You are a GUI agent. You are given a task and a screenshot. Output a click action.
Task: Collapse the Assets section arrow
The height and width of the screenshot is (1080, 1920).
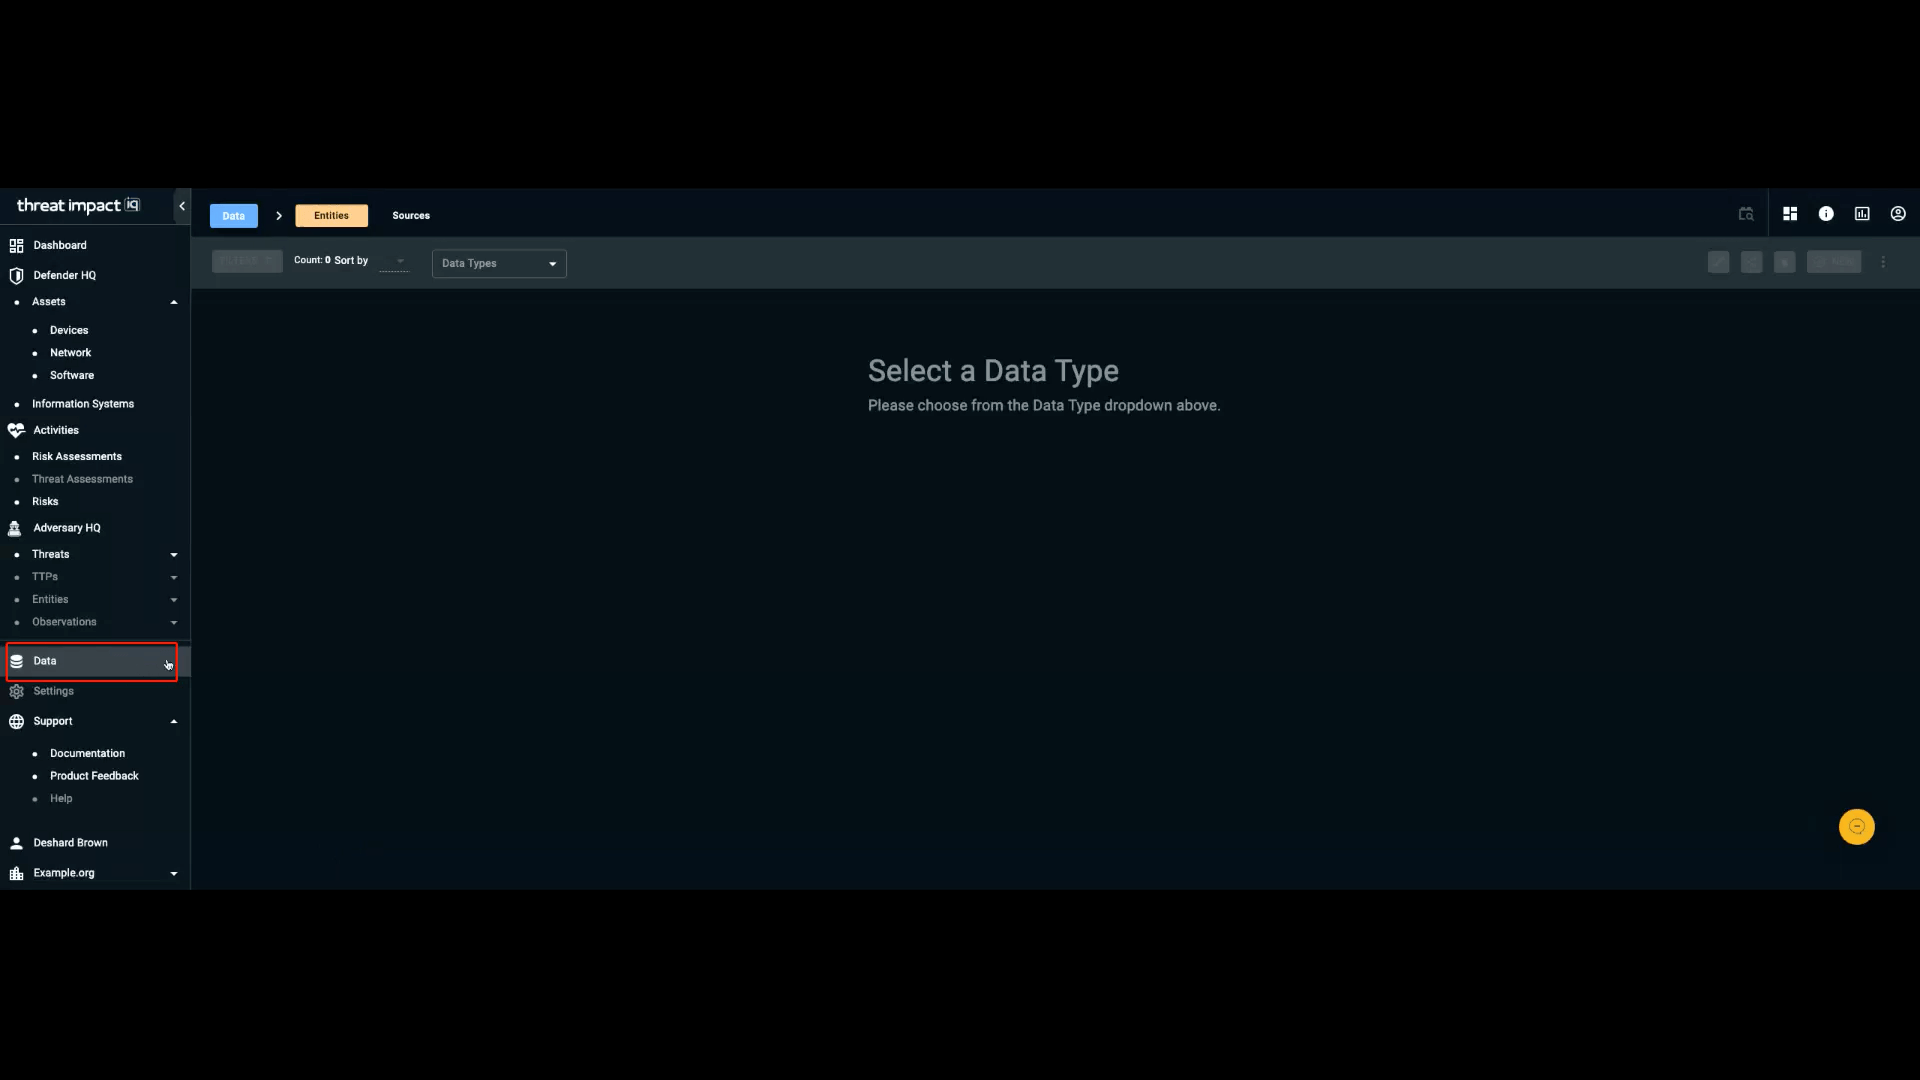(x=174, y=302)
